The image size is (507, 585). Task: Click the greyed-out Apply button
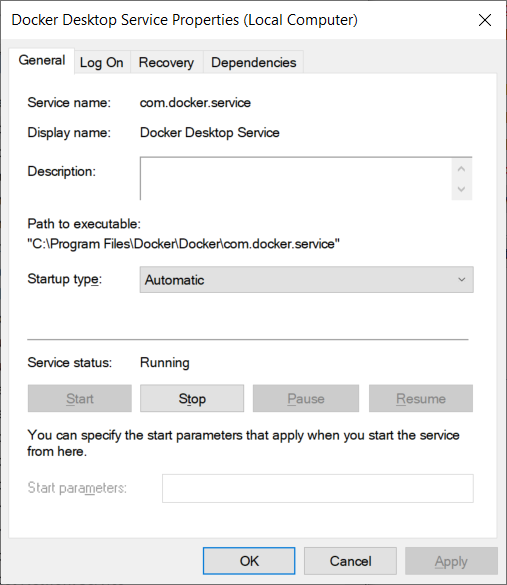[x=451, y=561]
